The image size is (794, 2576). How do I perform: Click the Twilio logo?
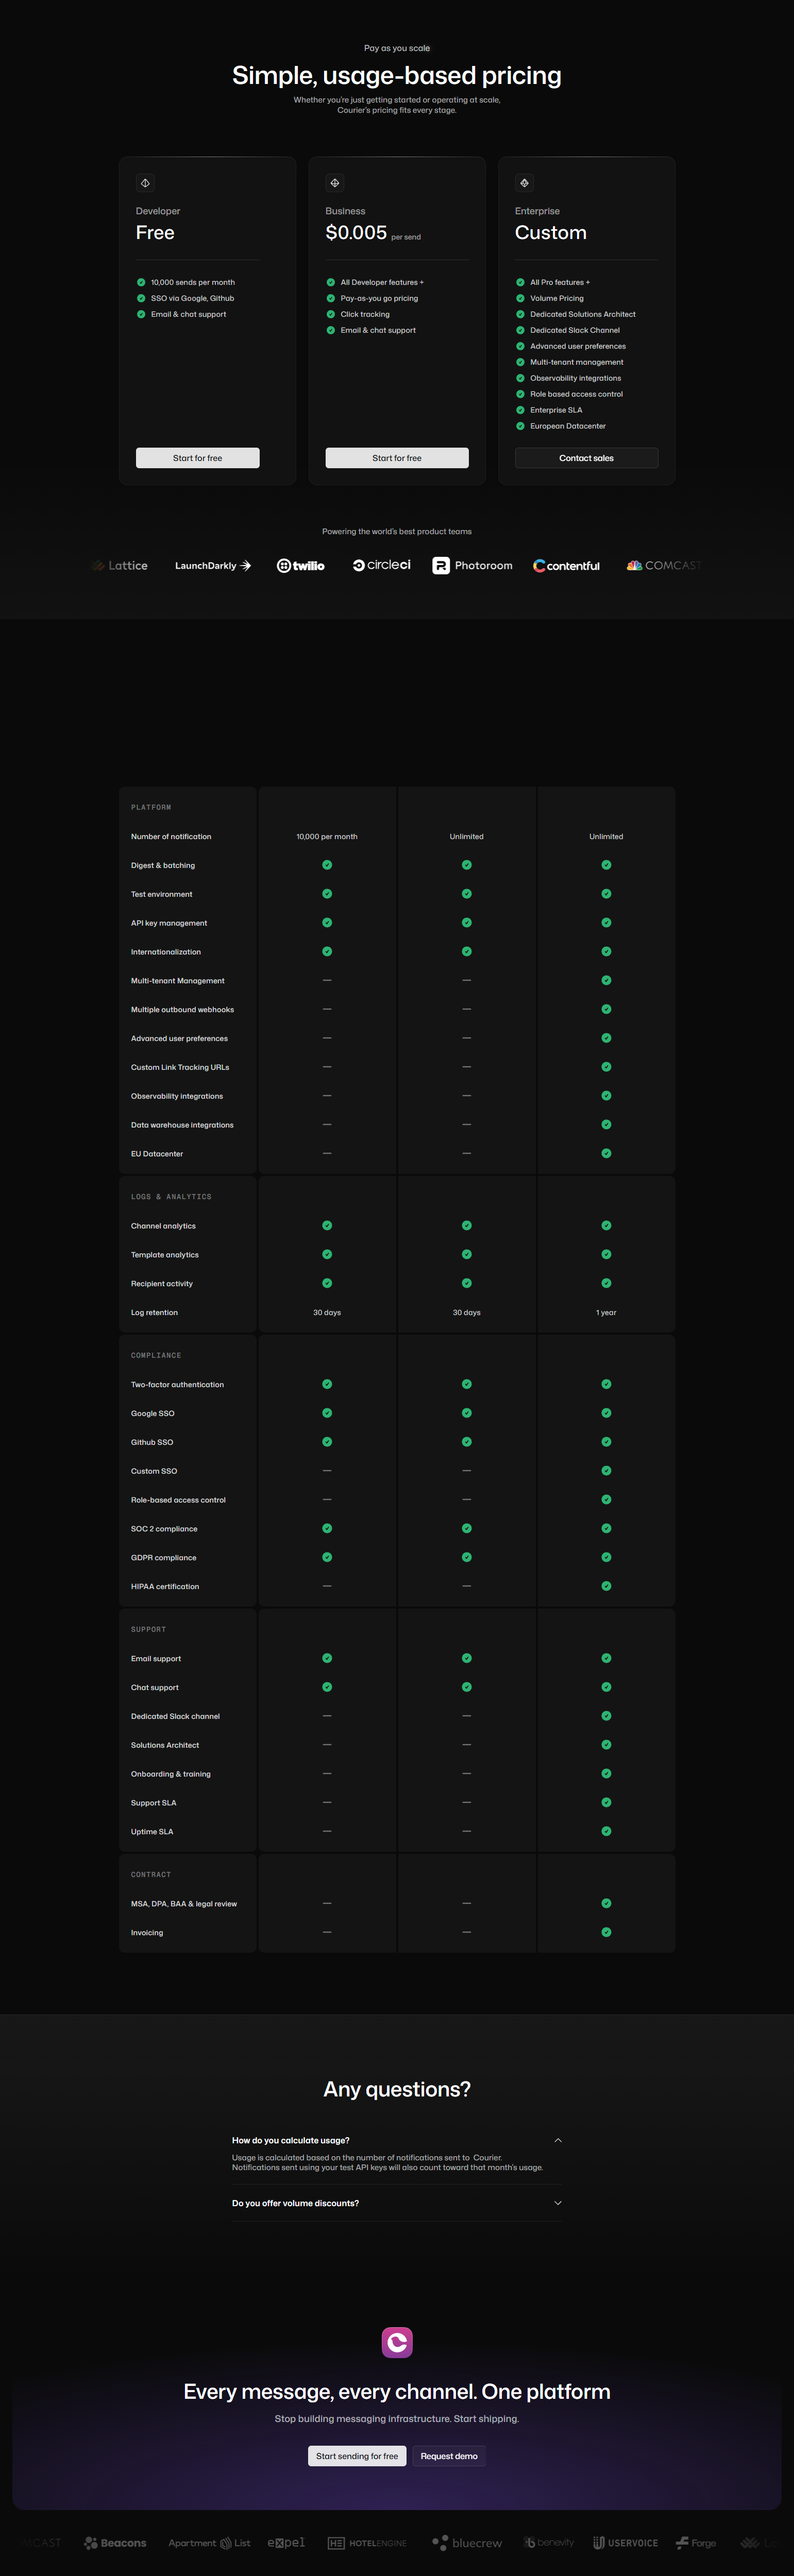tap(300, 566)
